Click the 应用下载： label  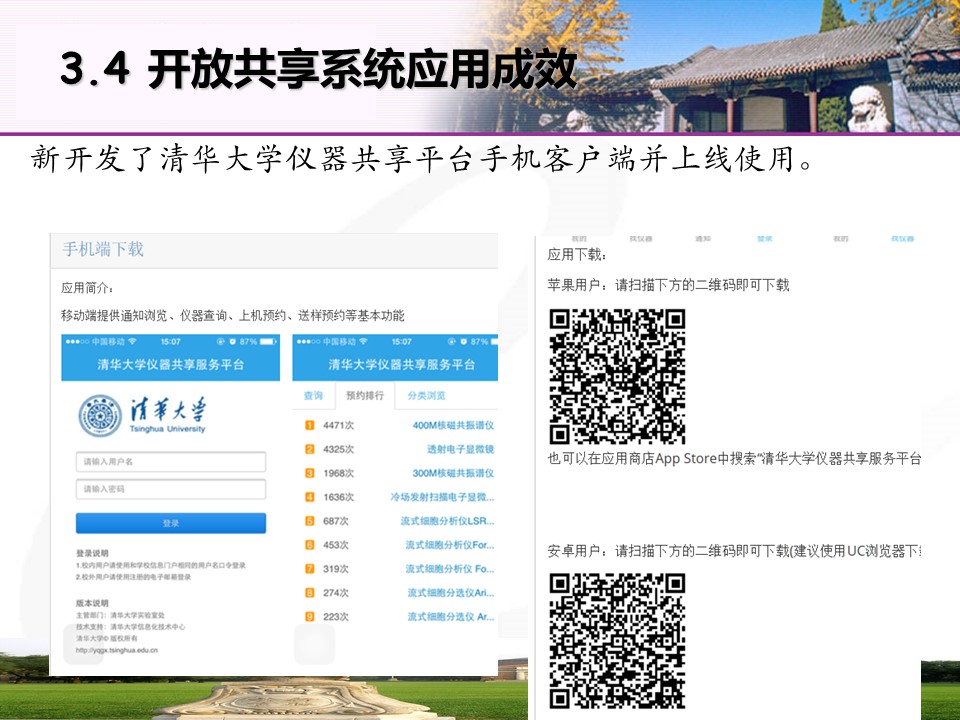point(577,255)
